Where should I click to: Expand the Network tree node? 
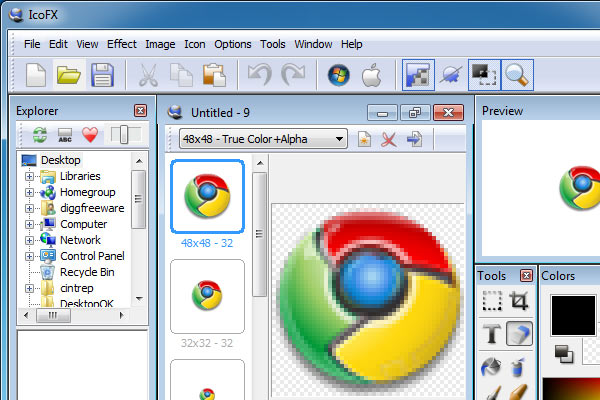click(x=29, y=240)
